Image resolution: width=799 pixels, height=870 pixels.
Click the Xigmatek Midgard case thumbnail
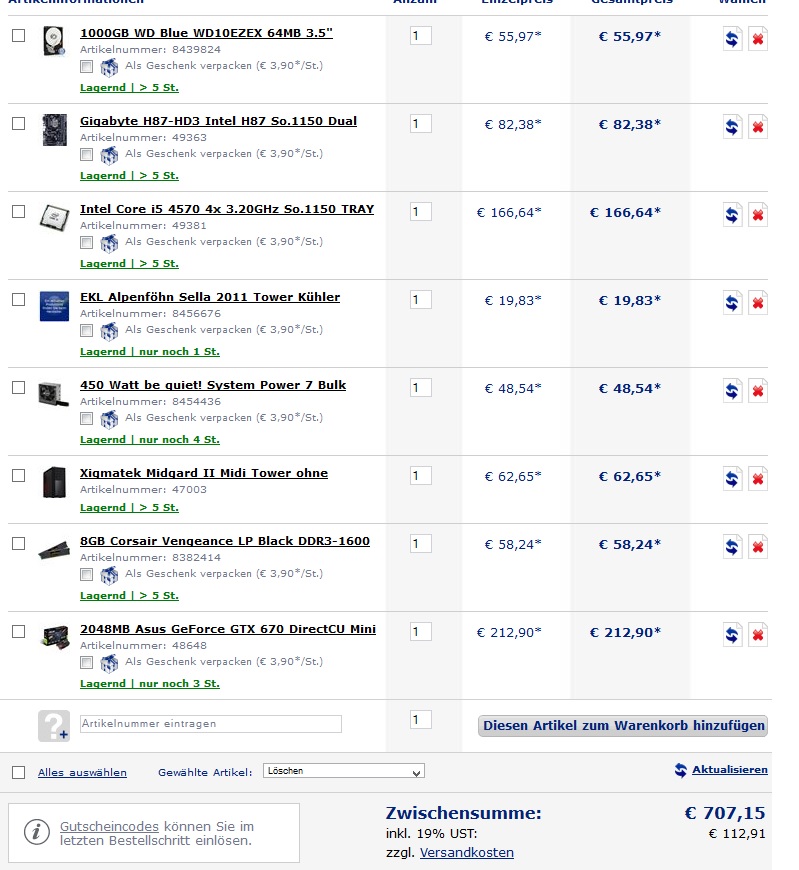coord(54,482)
